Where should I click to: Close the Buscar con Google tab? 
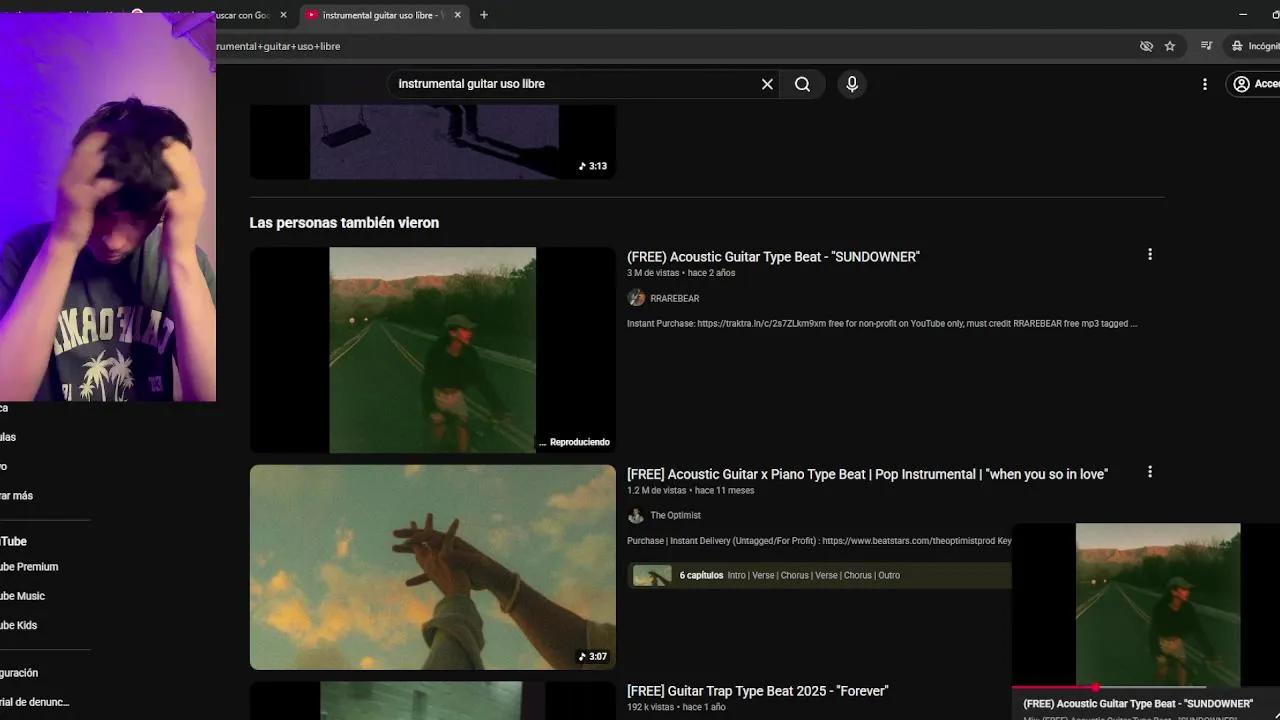tap(283, 15)
